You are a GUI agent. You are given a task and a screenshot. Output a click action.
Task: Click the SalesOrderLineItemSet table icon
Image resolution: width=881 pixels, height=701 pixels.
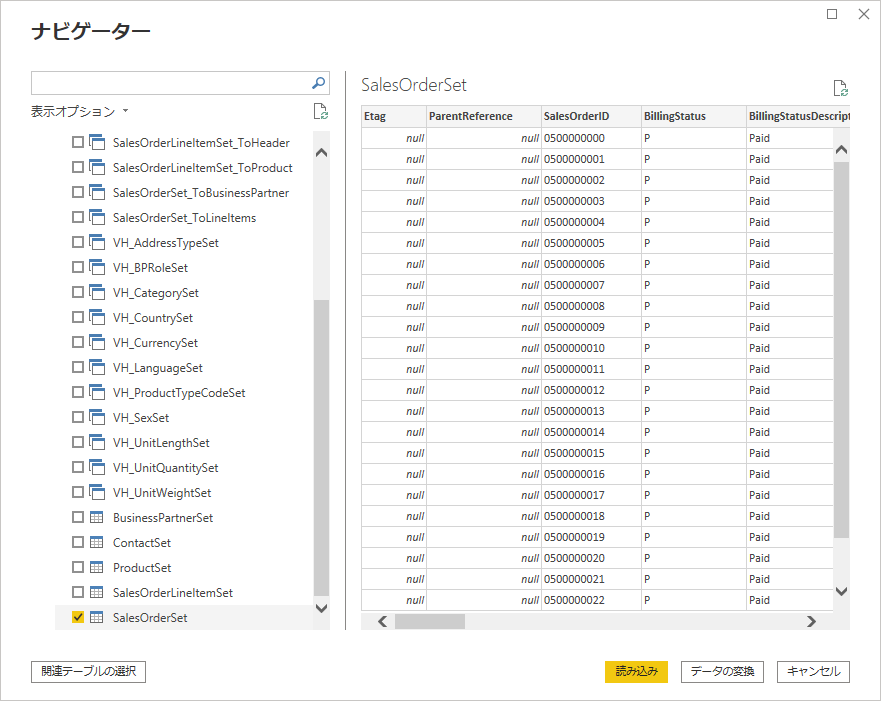(x=97, y=593)
